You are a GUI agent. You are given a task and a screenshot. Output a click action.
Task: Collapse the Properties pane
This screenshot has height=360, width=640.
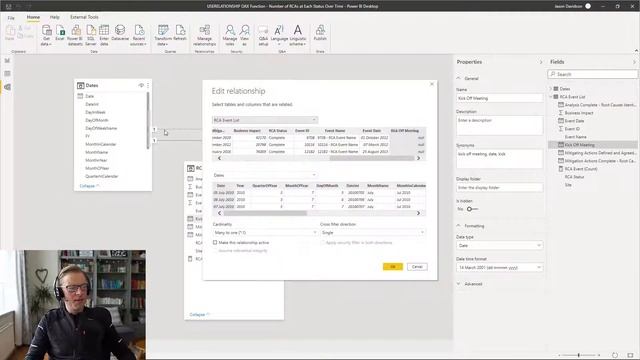click(x=541, y=62)
